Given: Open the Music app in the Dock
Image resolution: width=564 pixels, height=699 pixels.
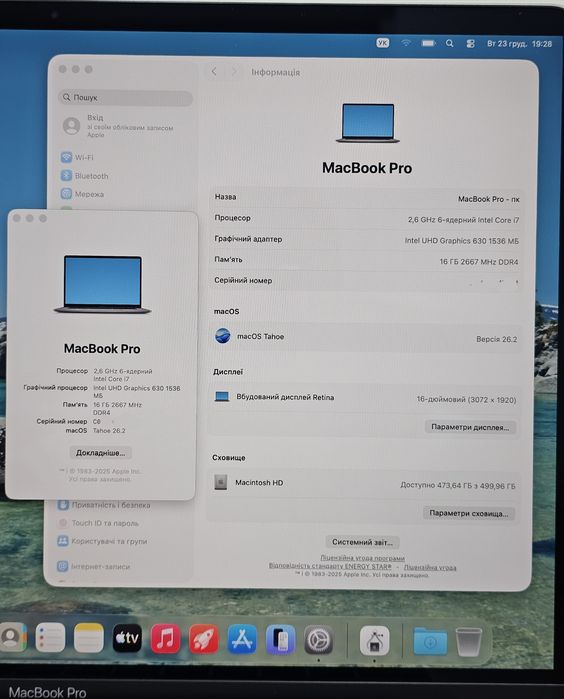Looking at the screenshot, I should coord(165,639).
